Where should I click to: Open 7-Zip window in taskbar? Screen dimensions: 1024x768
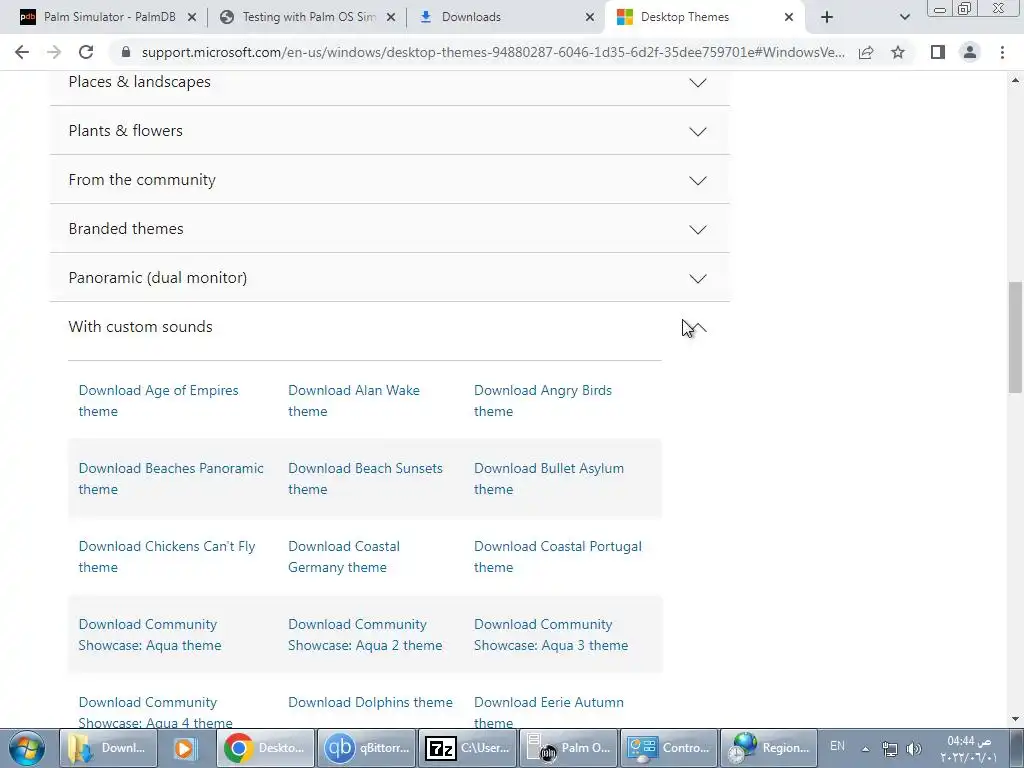(468, 748)
